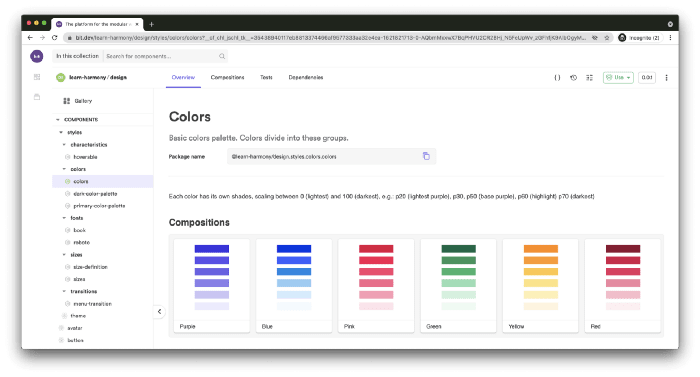The height and width of the screenshot is (377, 700).
Task: Click the browser forward arrow
Action: [x=42, y=38]
